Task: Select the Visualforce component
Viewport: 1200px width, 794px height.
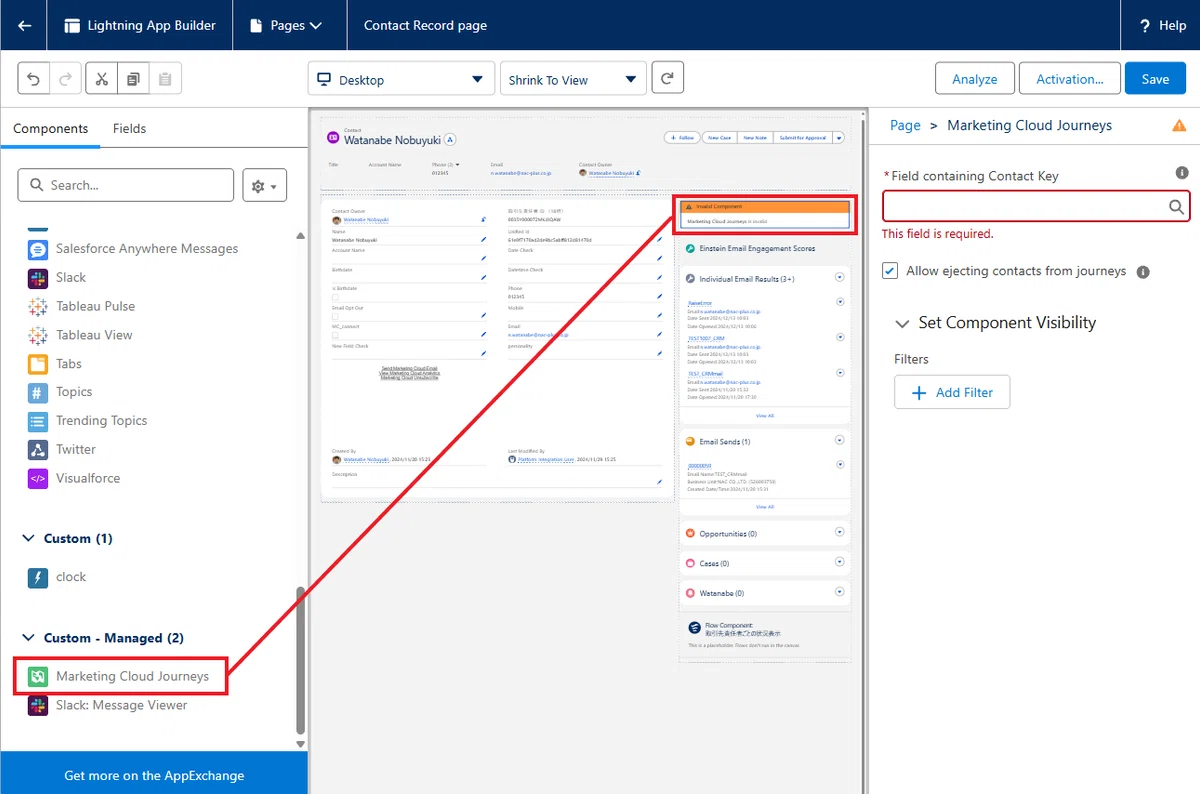Action: pos(74,478)
